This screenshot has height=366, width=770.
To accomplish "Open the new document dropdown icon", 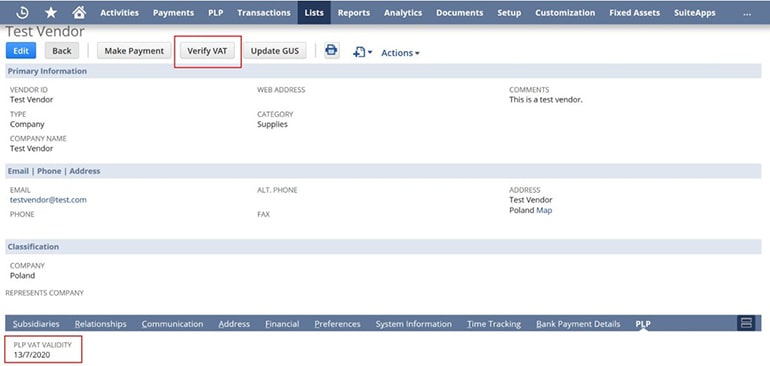I will (x=362, y=52).
